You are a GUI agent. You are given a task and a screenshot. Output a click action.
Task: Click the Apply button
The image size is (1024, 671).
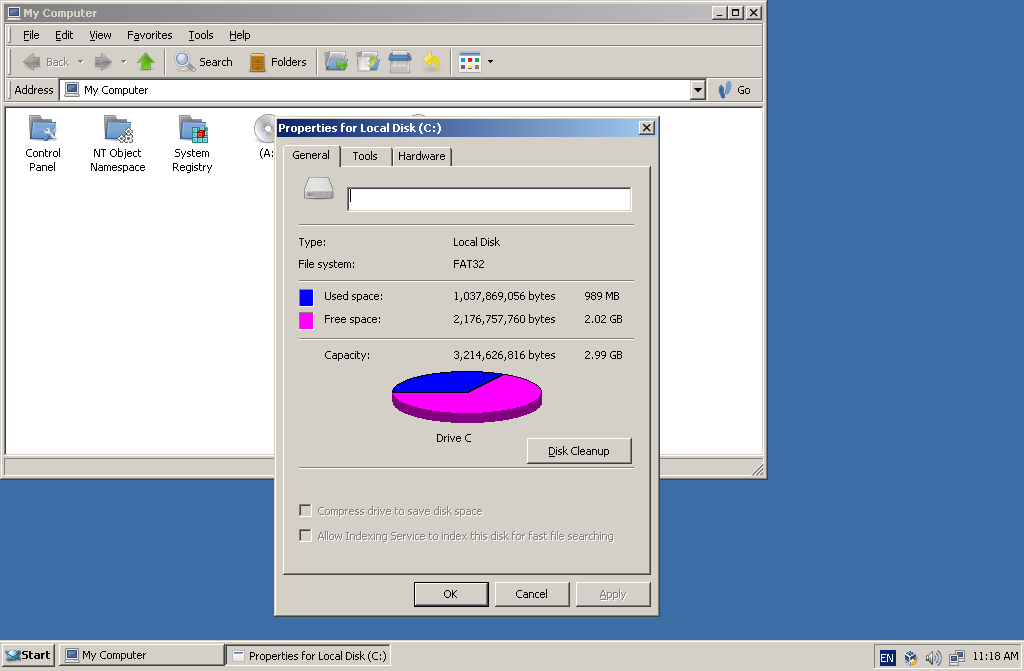[613, 594]
